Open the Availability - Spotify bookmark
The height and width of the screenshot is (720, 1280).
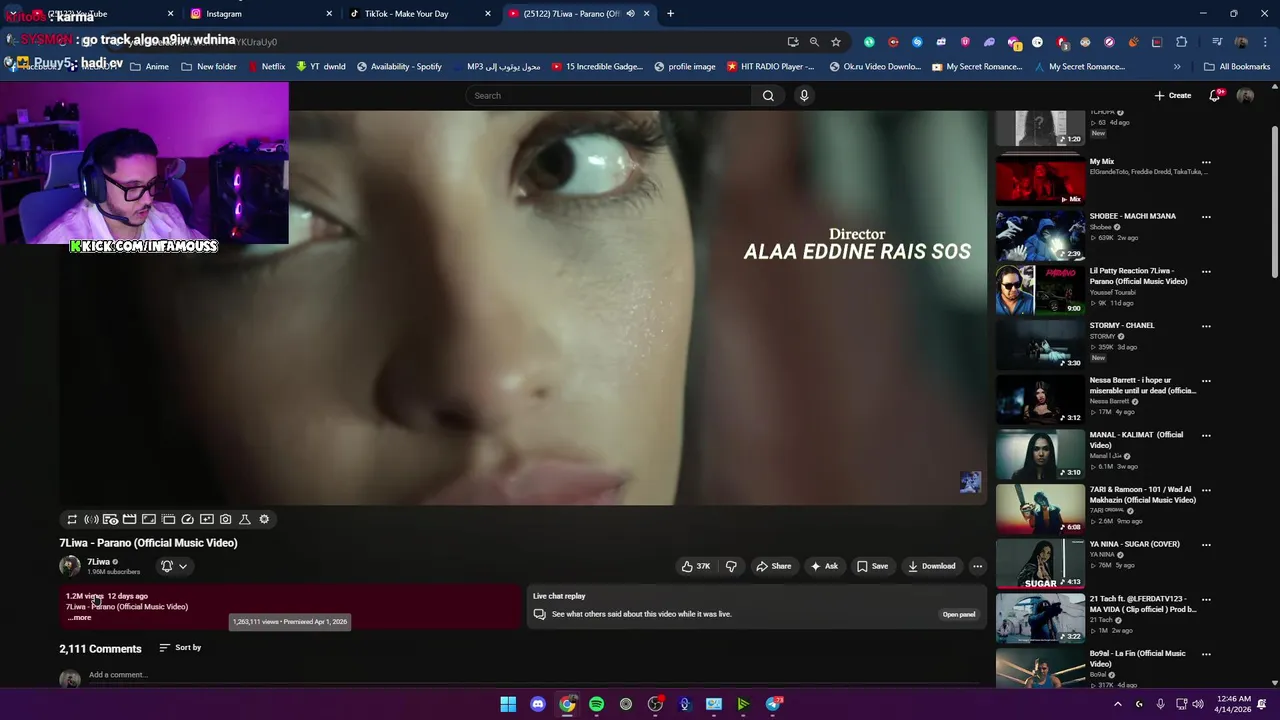click(x=399, y=67)
